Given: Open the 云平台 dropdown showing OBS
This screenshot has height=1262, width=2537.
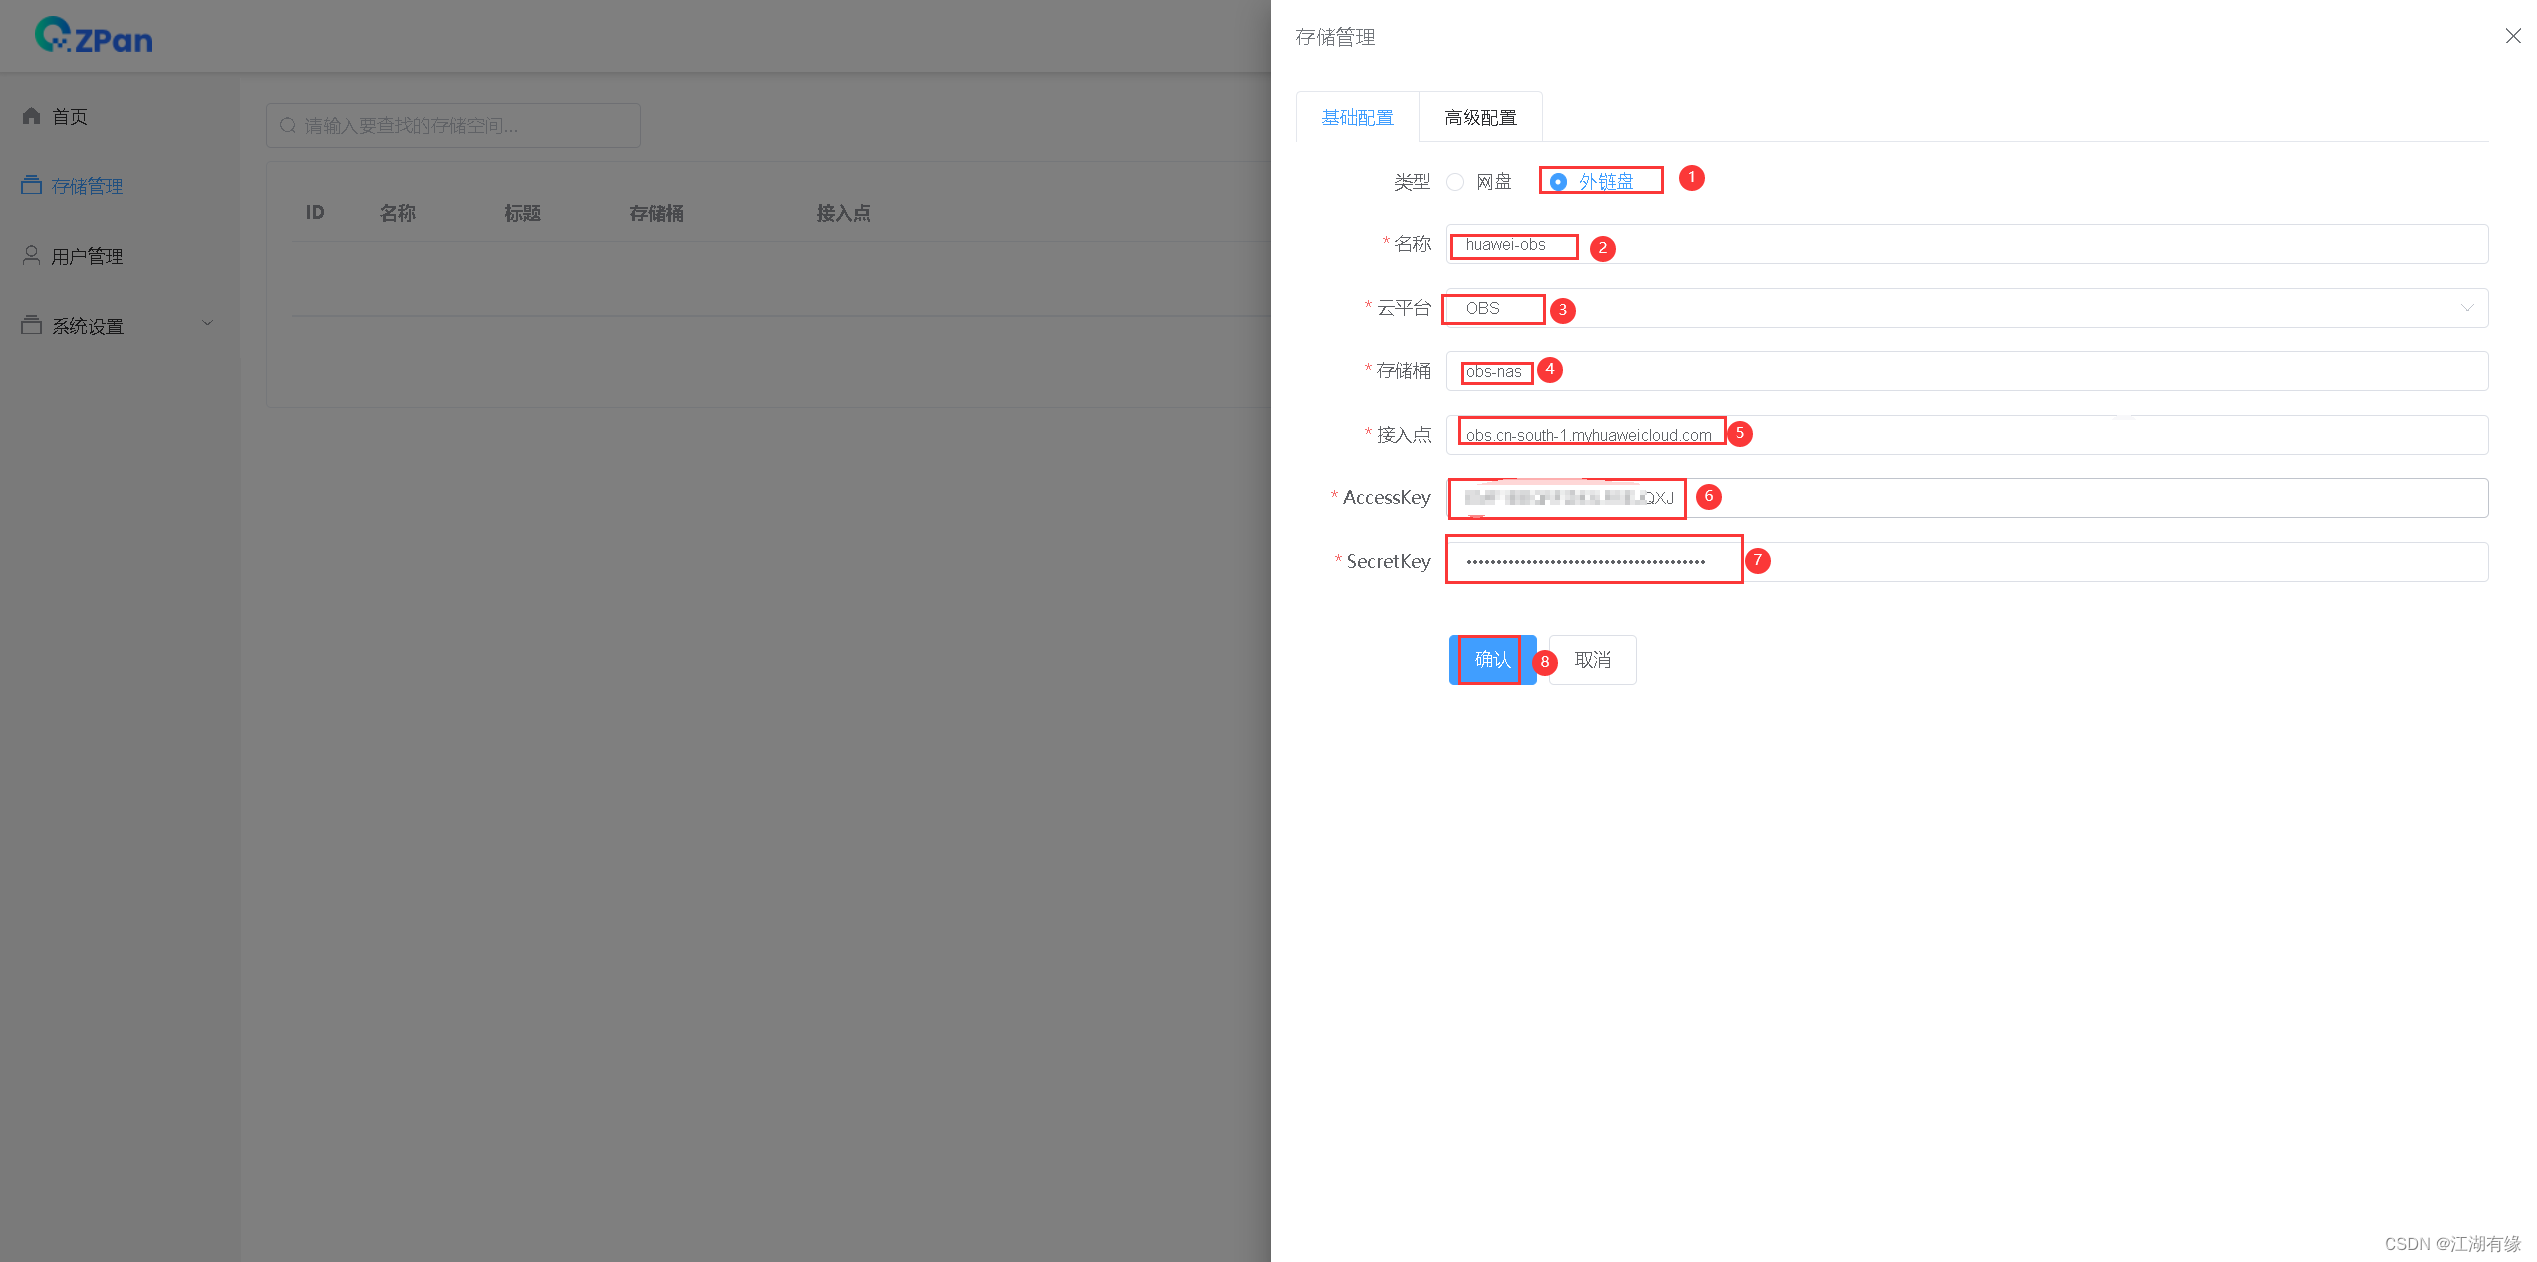Looking at the screenshot, I should (1967, 308).
